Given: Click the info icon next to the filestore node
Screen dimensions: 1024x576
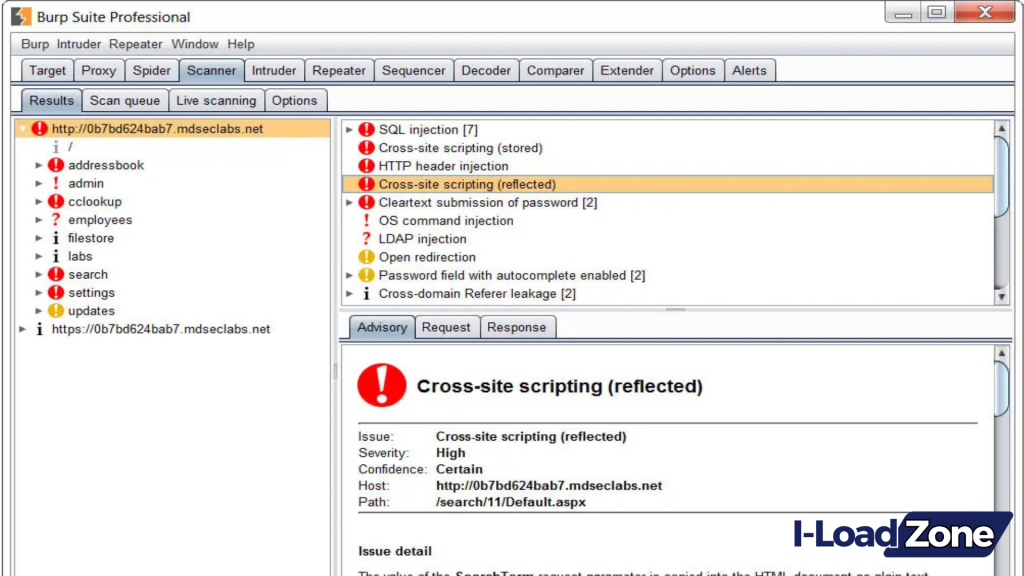Looking at the screenshot, I should click(55, 238).
